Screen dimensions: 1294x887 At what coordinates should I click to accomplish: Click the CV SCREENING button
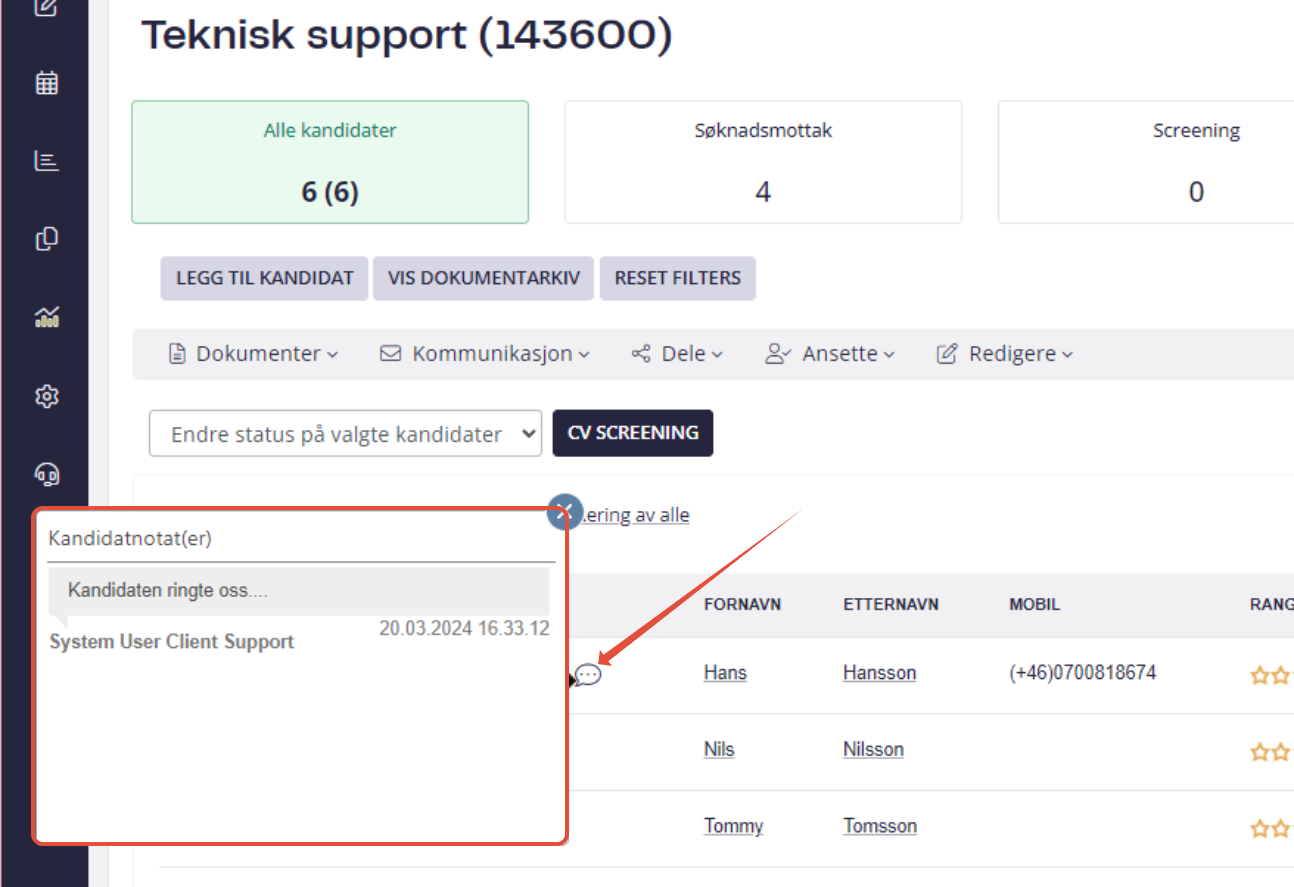coord(632,433)
